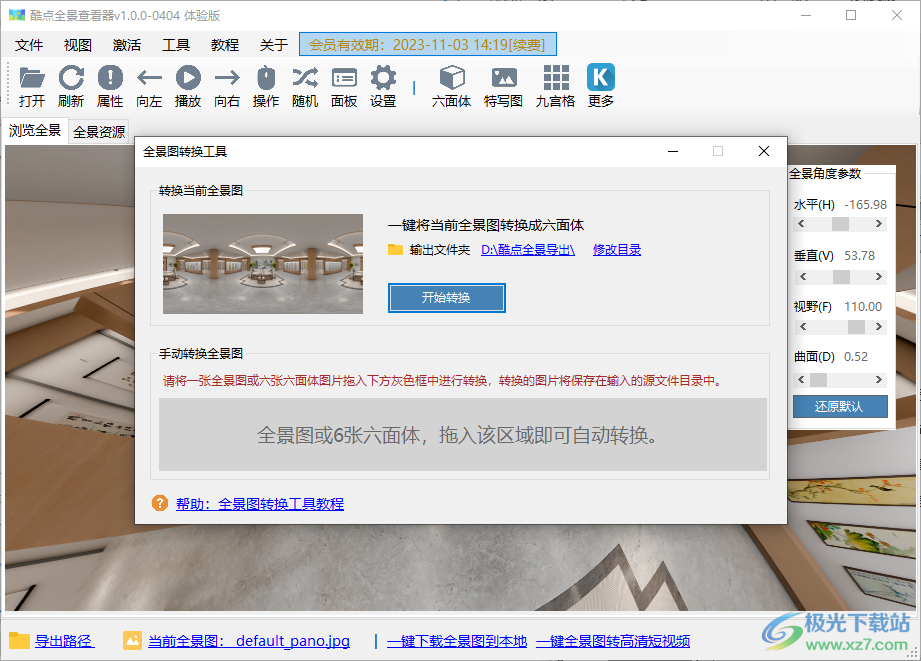This screenshot has width=921, height=661.
Task: Click the 还原默认 button
Action: [840, 407]
